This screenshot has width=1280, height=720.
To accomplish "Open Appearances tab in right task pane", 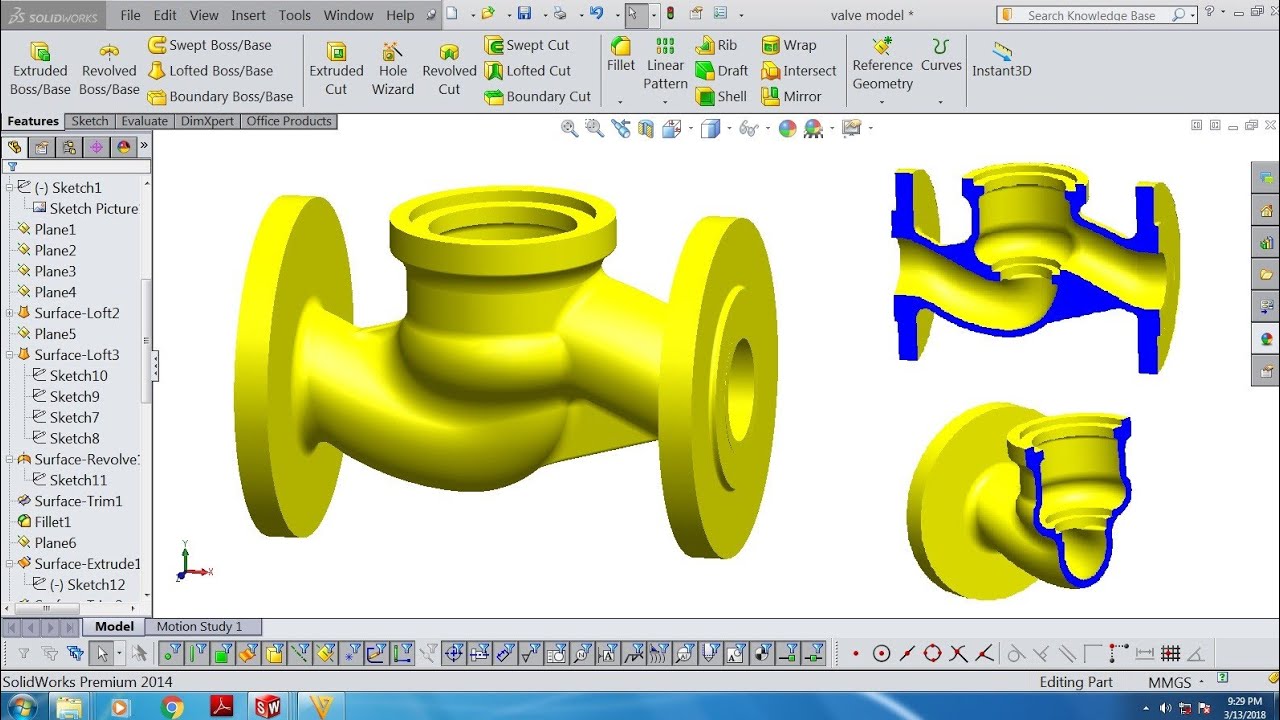I will pyautogui.click(x=1266, y=339).
